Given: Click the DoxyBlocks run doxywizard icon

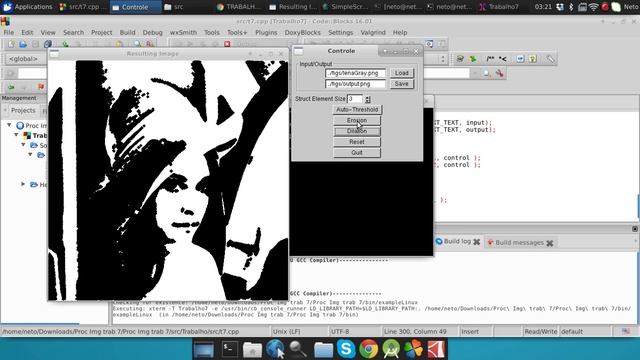Looking at the screenshot, I should tap(460, 59).
